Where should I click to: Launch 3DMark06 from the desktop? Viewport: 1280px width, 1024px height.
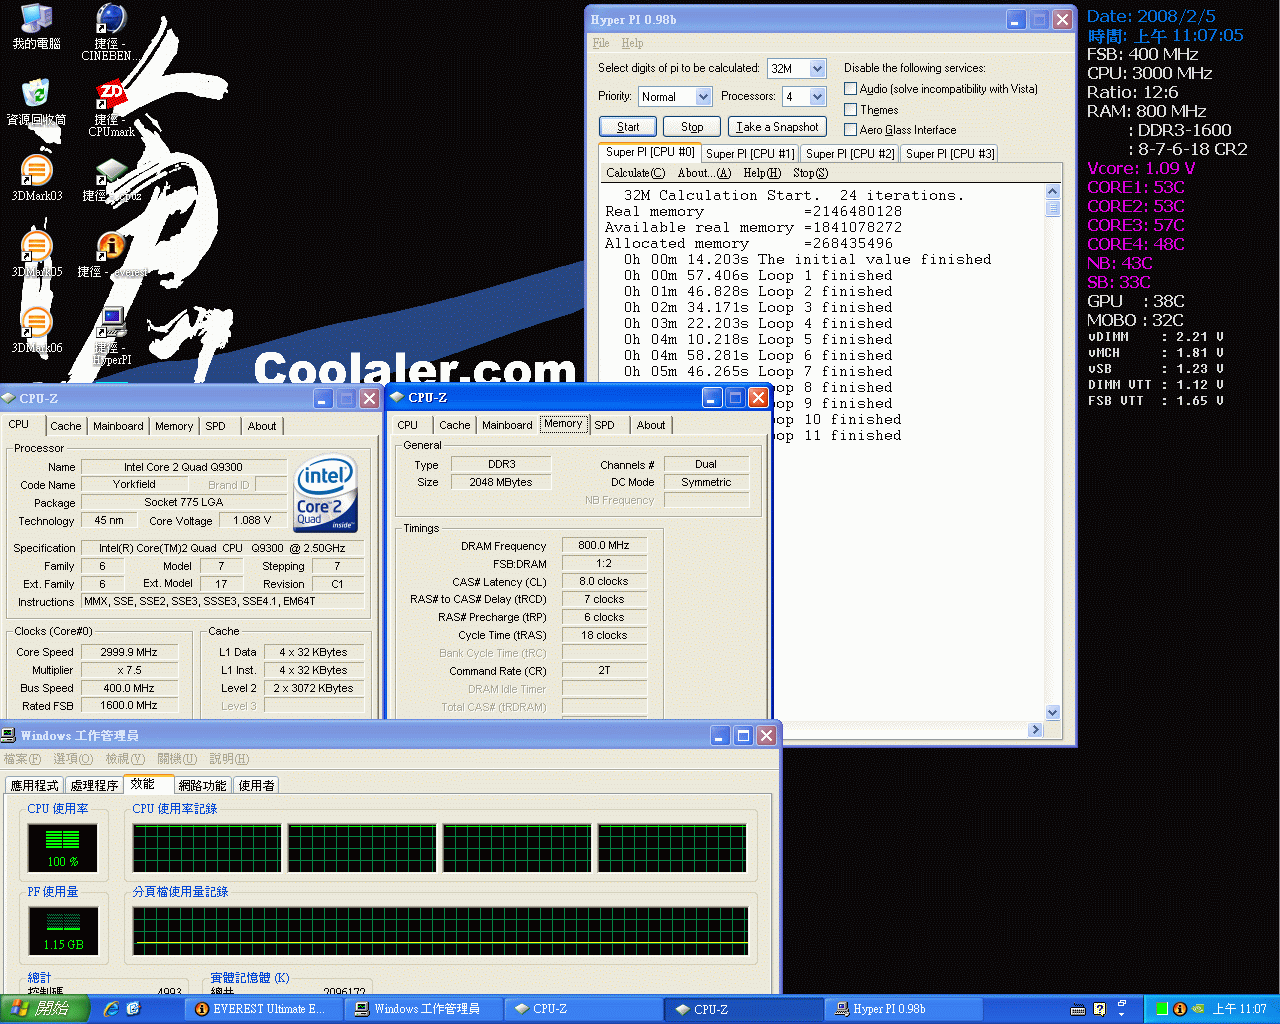pyautogui.click(x=36, y=330)
